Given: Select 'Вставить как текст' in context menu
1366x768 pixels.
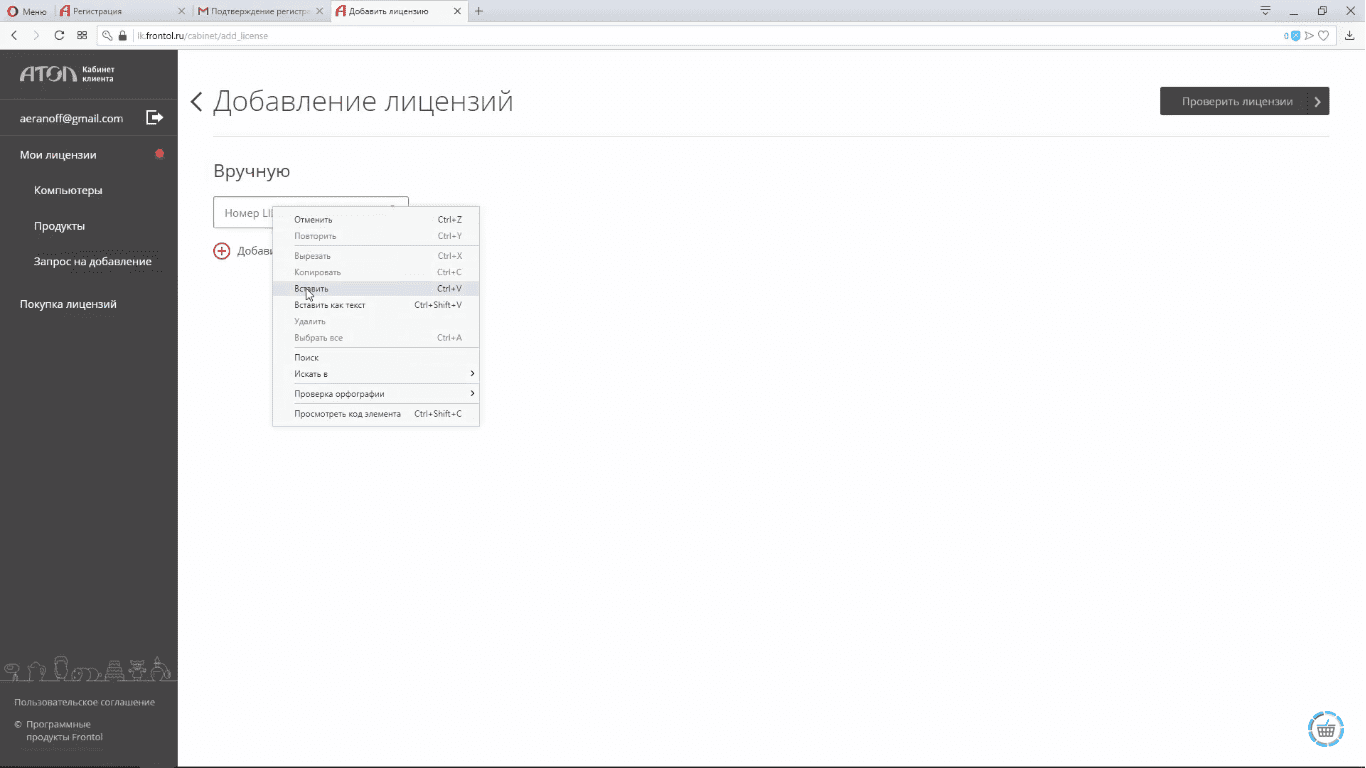Looking at the screenshot, I should click(x=329, y=305).
